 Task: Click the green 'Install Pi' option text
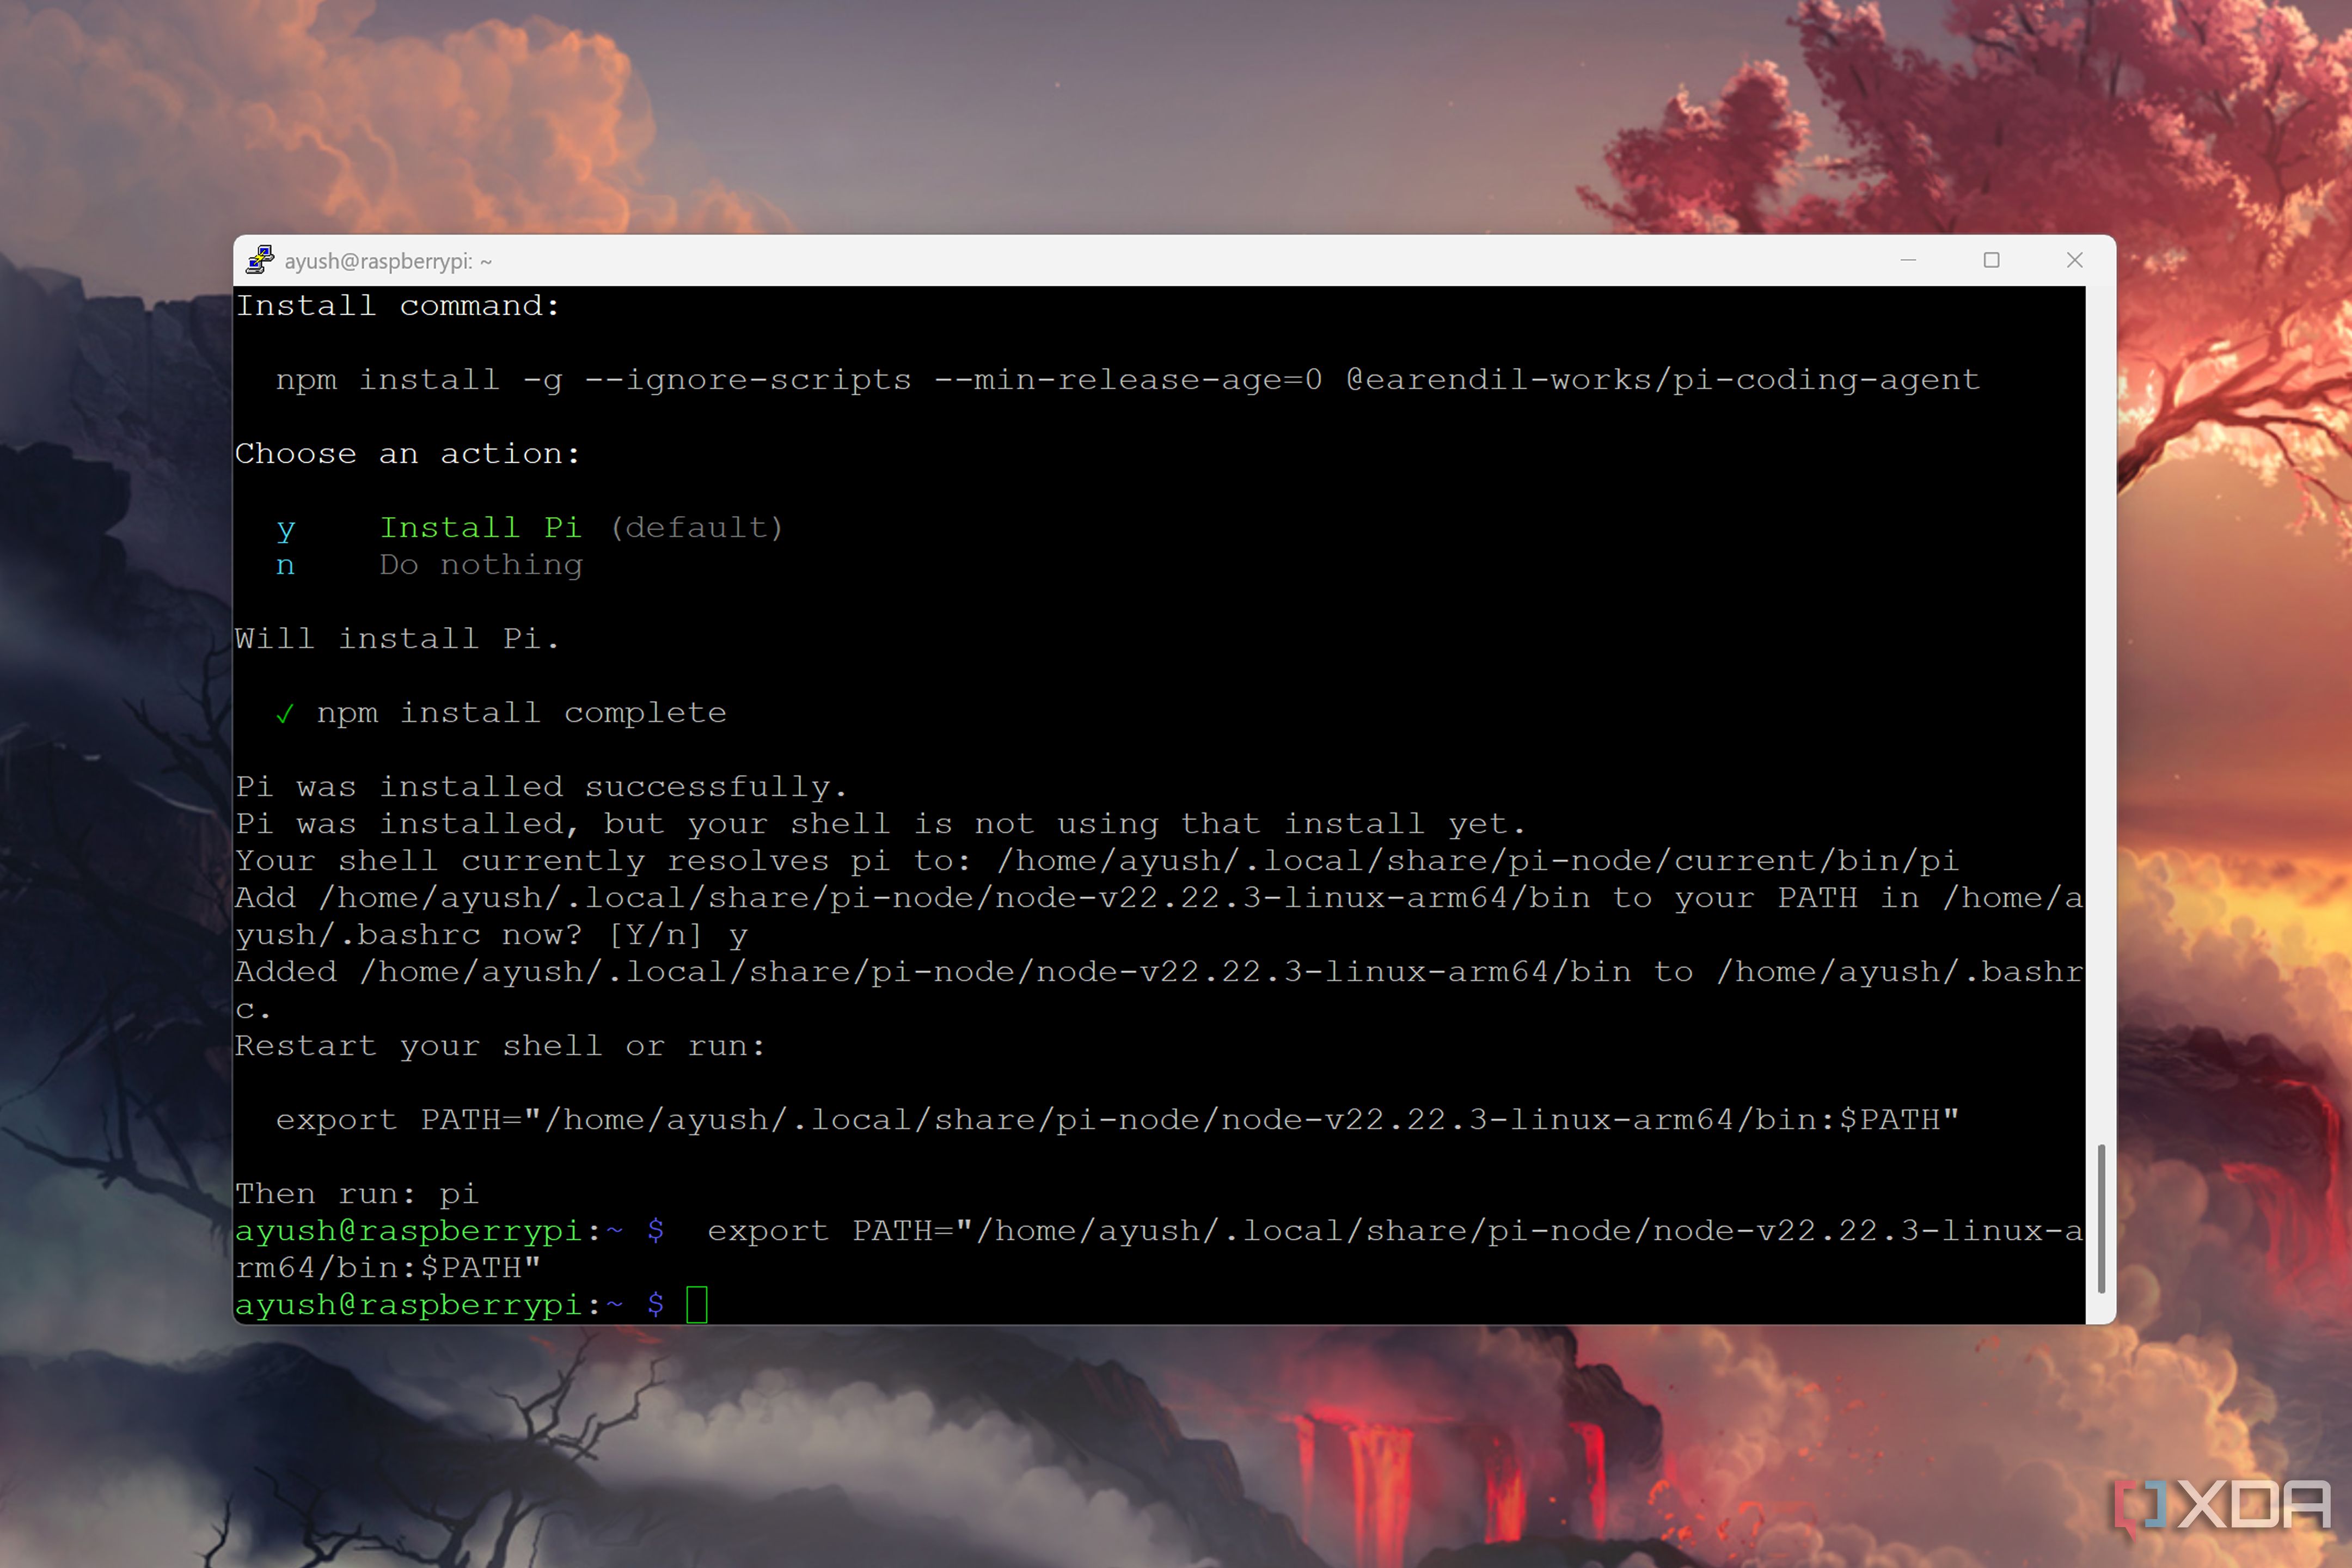pos(480,527)
